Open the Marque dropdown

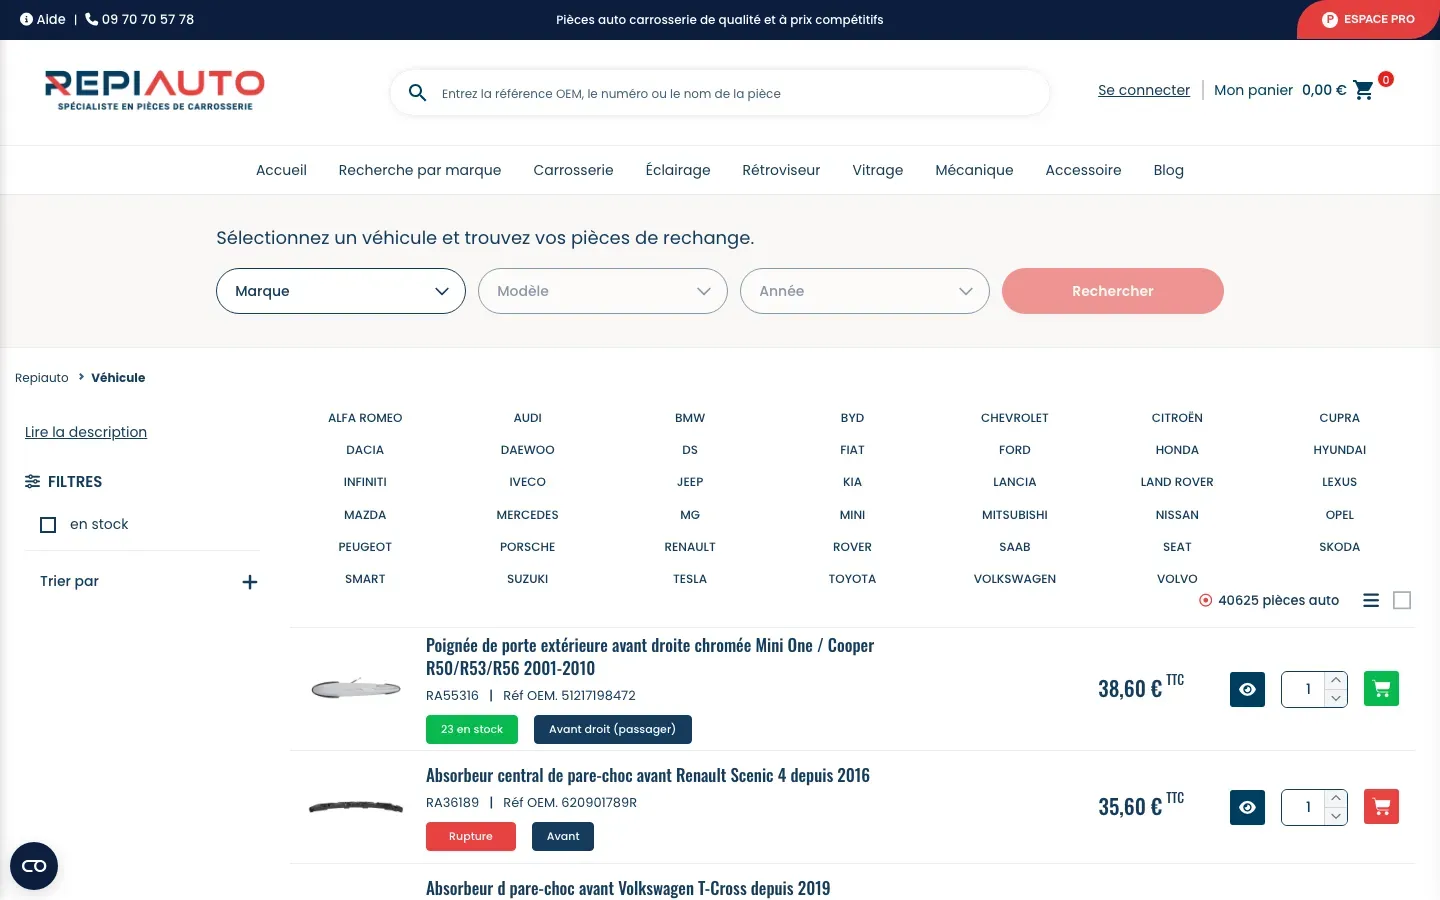coord(341,291)
